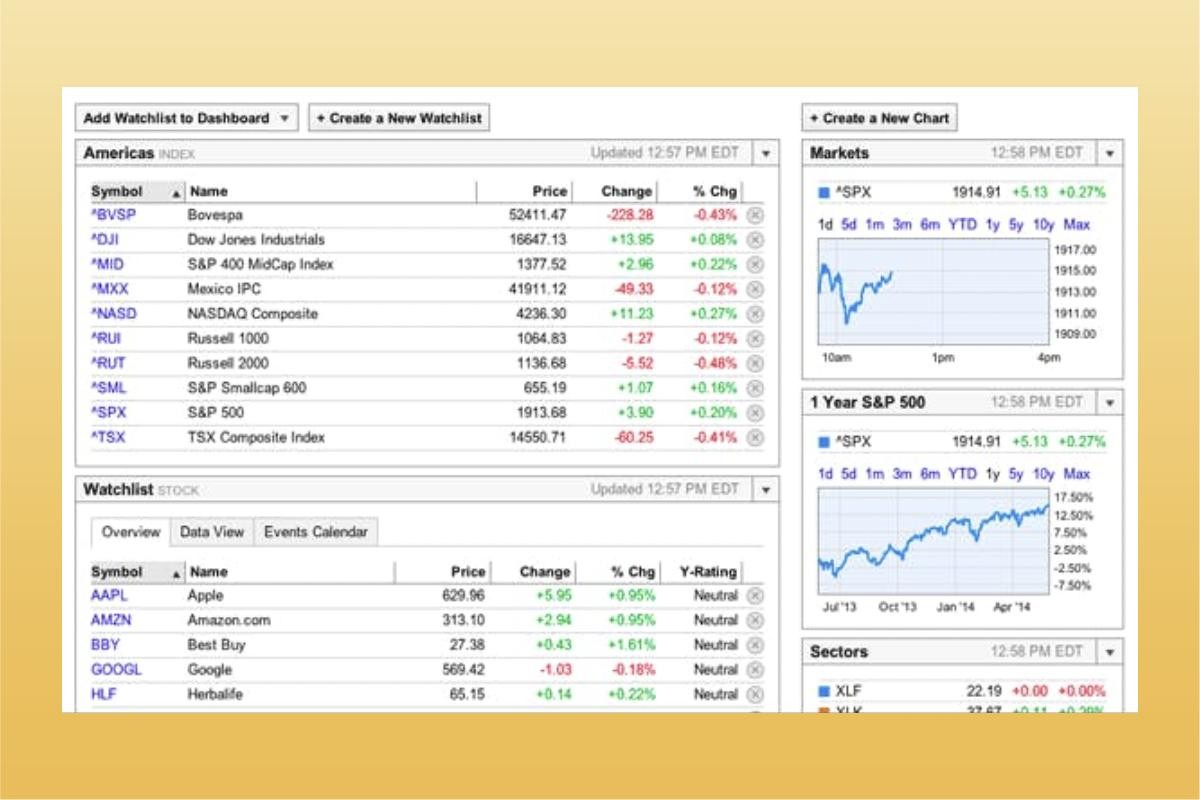Select YTD range in Markets chart
Screen dimensions: 1200x800
[x=962, y=225]
